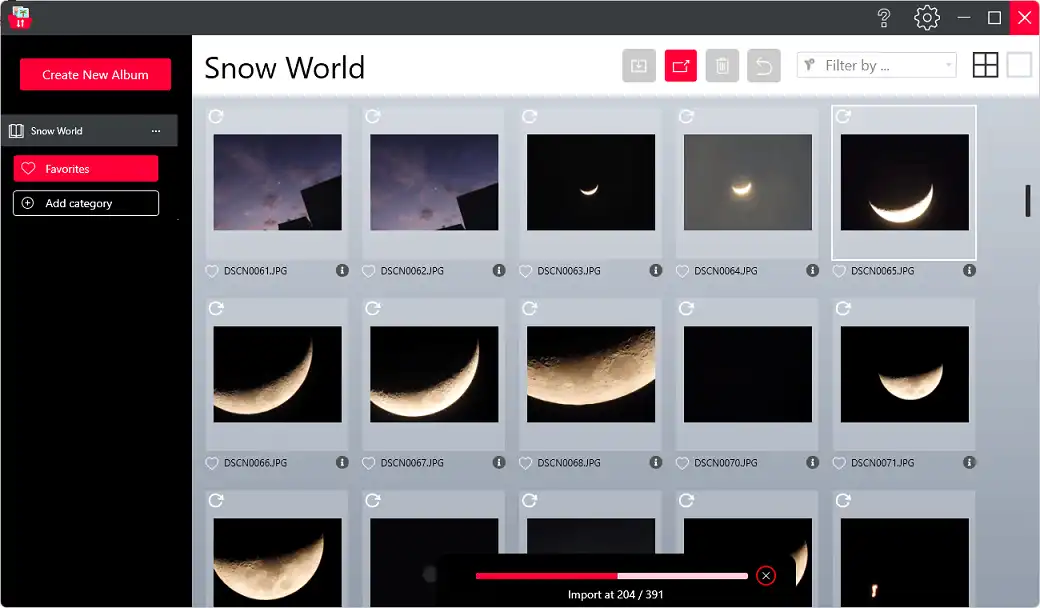Open the Favorites category
Viewport: 1040px width, 608px height.
(x=86, y=169)
